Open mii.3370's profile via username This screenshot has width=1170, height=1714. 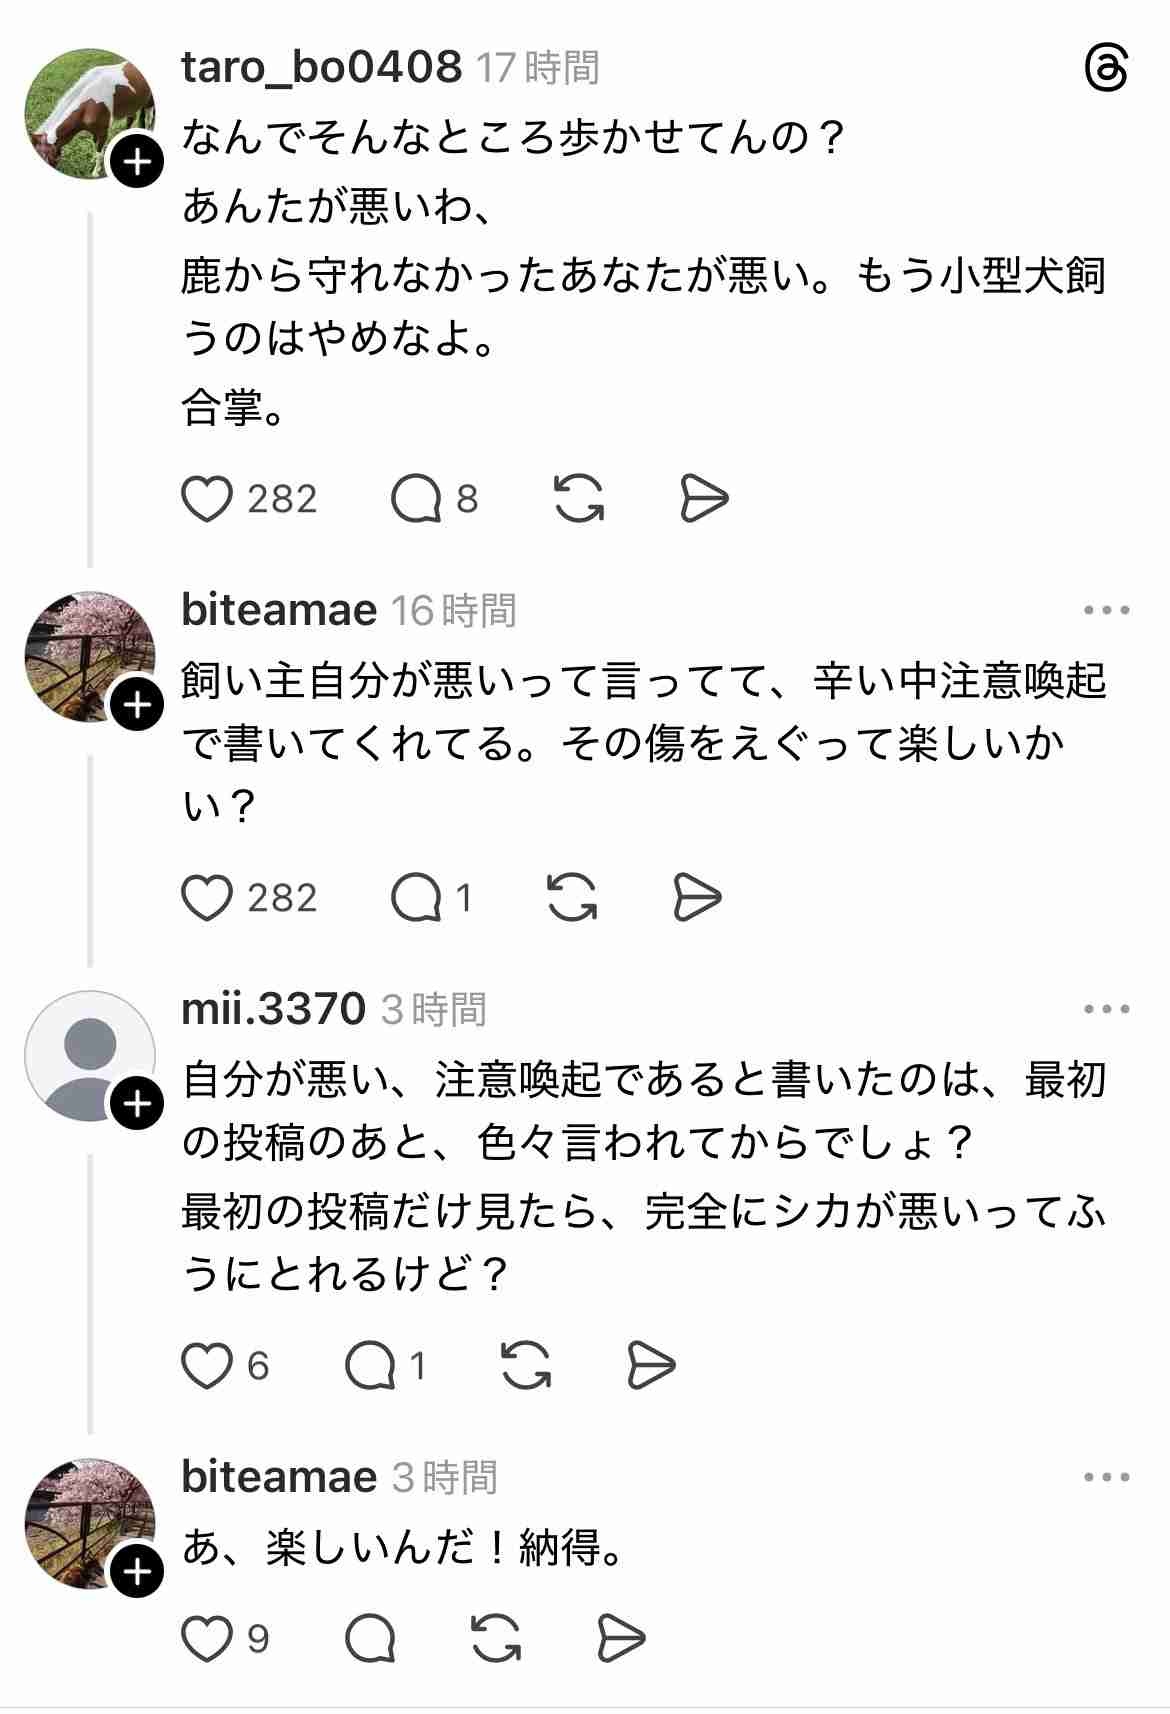point(273,1009)
